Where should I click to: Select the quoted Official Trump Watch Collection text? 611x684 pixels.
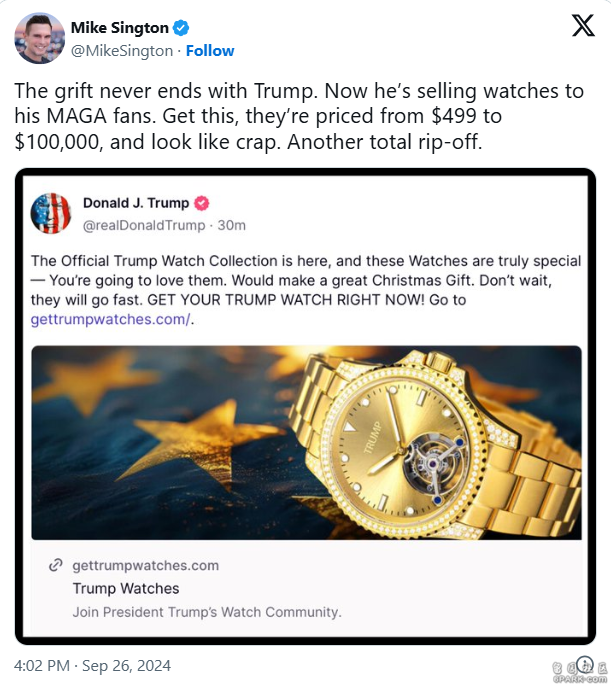[298, 280]
